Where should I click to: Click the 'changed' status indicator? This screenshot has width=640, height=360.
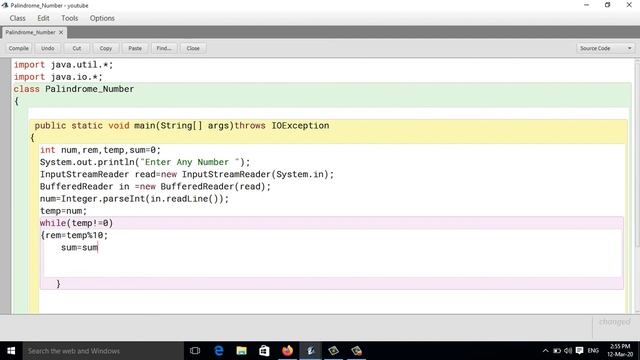pyautogui.click(x=615, y=322)
